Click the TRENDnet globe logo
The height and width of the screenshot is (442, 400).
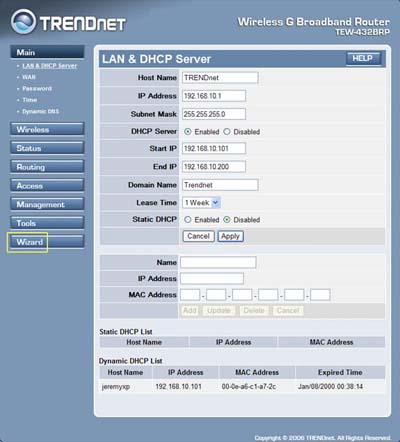pos(23,22)
